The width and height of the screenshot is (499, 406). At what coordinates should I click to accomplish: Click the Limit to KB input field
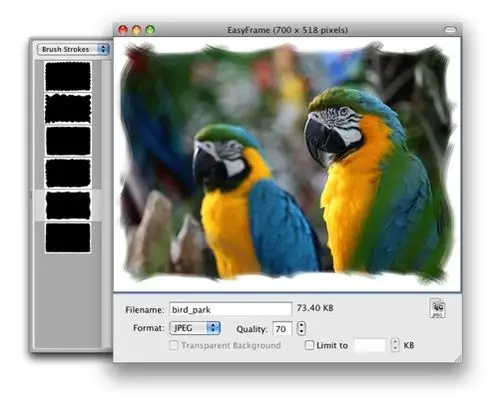pyautogui.click(x=369, y=345)
